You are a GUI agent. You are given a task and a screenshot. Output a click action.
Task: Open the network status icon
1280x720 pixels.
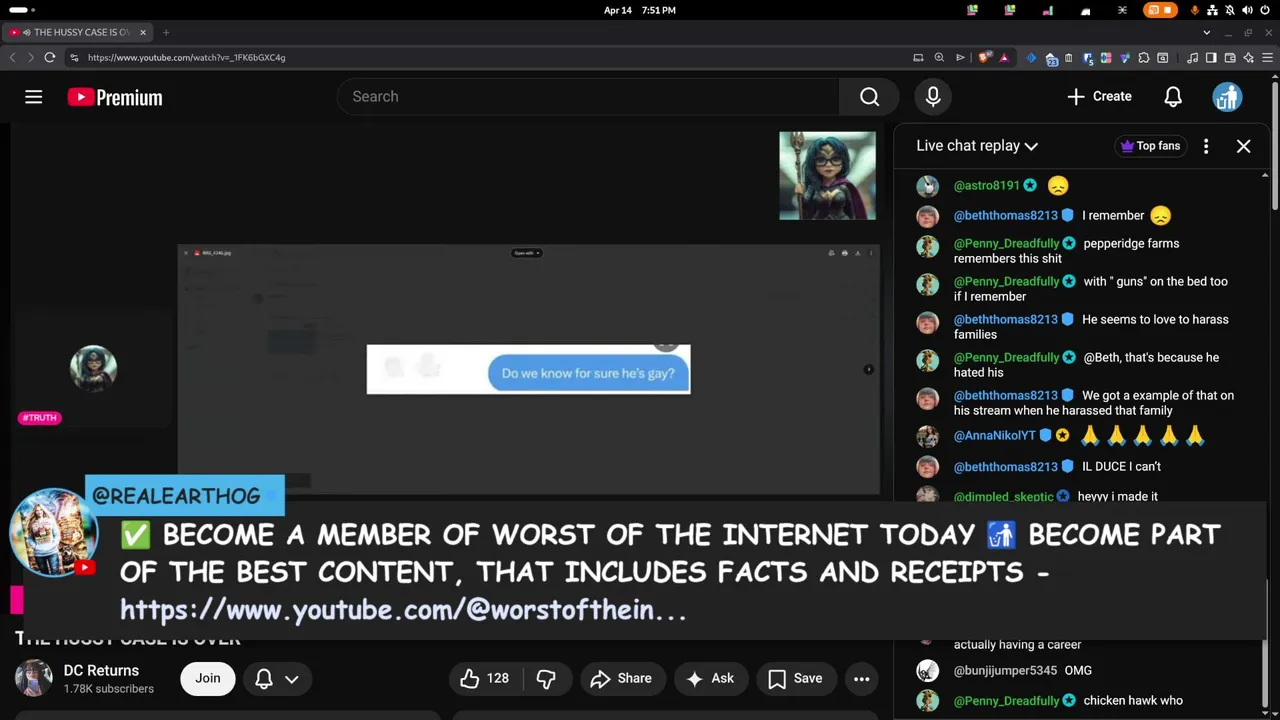(1212, 10)
